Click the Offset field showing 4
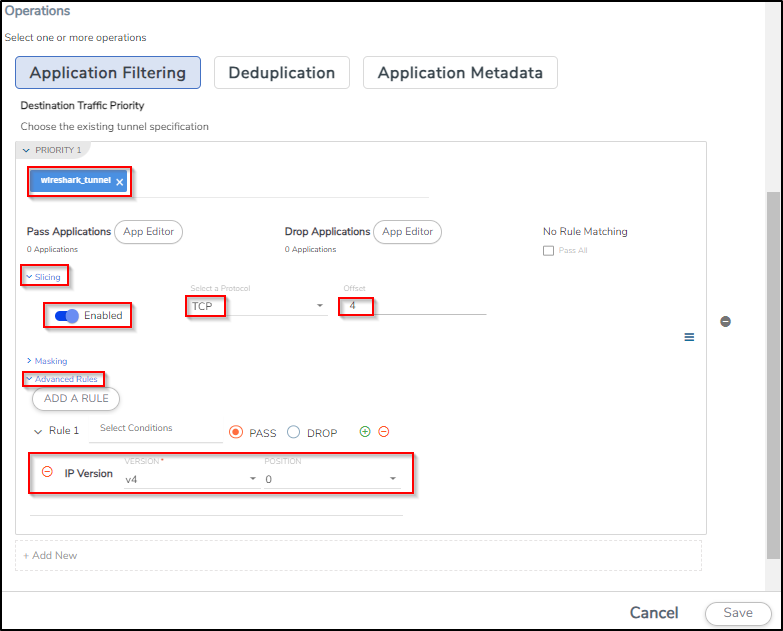Viewport: 783px width, 631px height. [414, 306]
